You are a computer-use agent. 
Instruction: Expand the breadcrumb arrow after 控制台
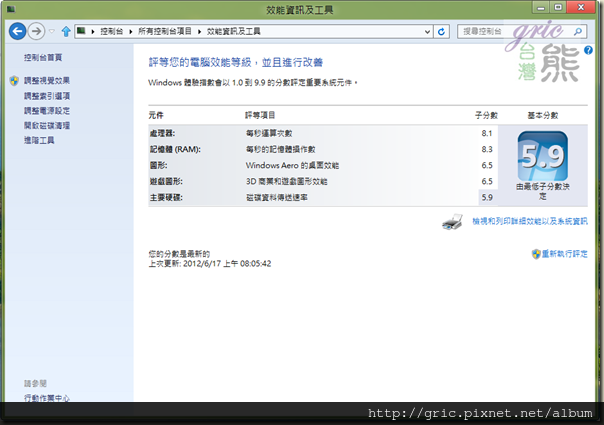click(x=131, y=32)
